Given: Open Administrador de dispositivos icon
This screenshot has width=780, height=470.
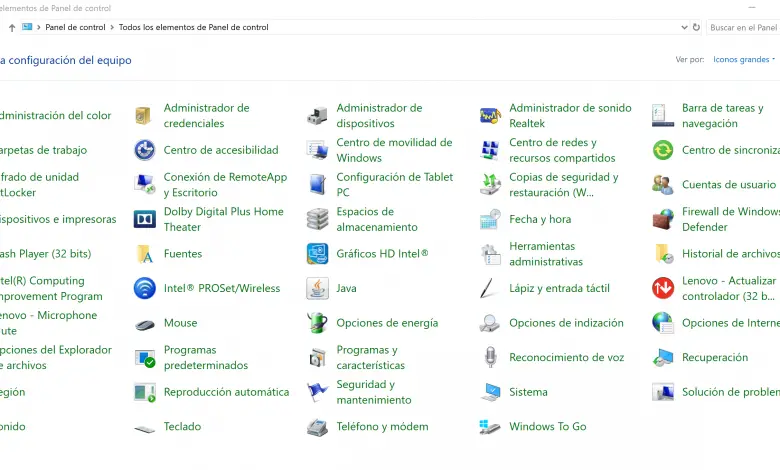Looking at the screenshot, I should point(317,115).
